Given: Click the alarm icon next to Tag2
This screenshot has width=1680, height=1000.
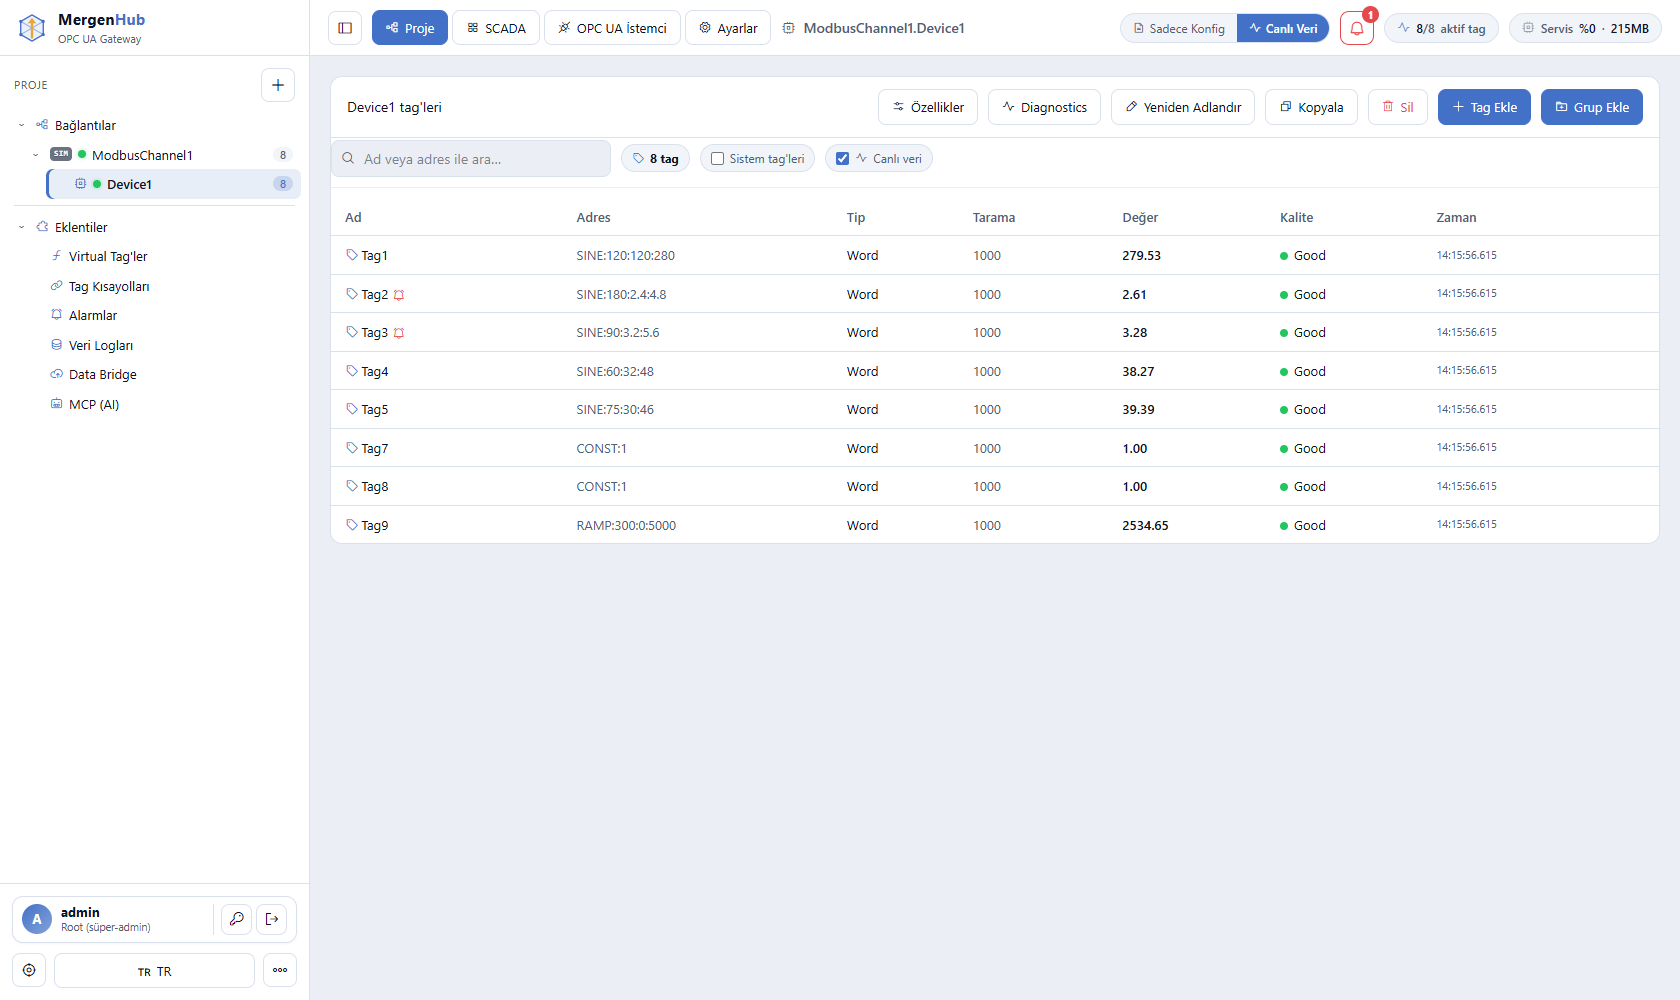Looking at the screenshot, I should click(399, 295).
